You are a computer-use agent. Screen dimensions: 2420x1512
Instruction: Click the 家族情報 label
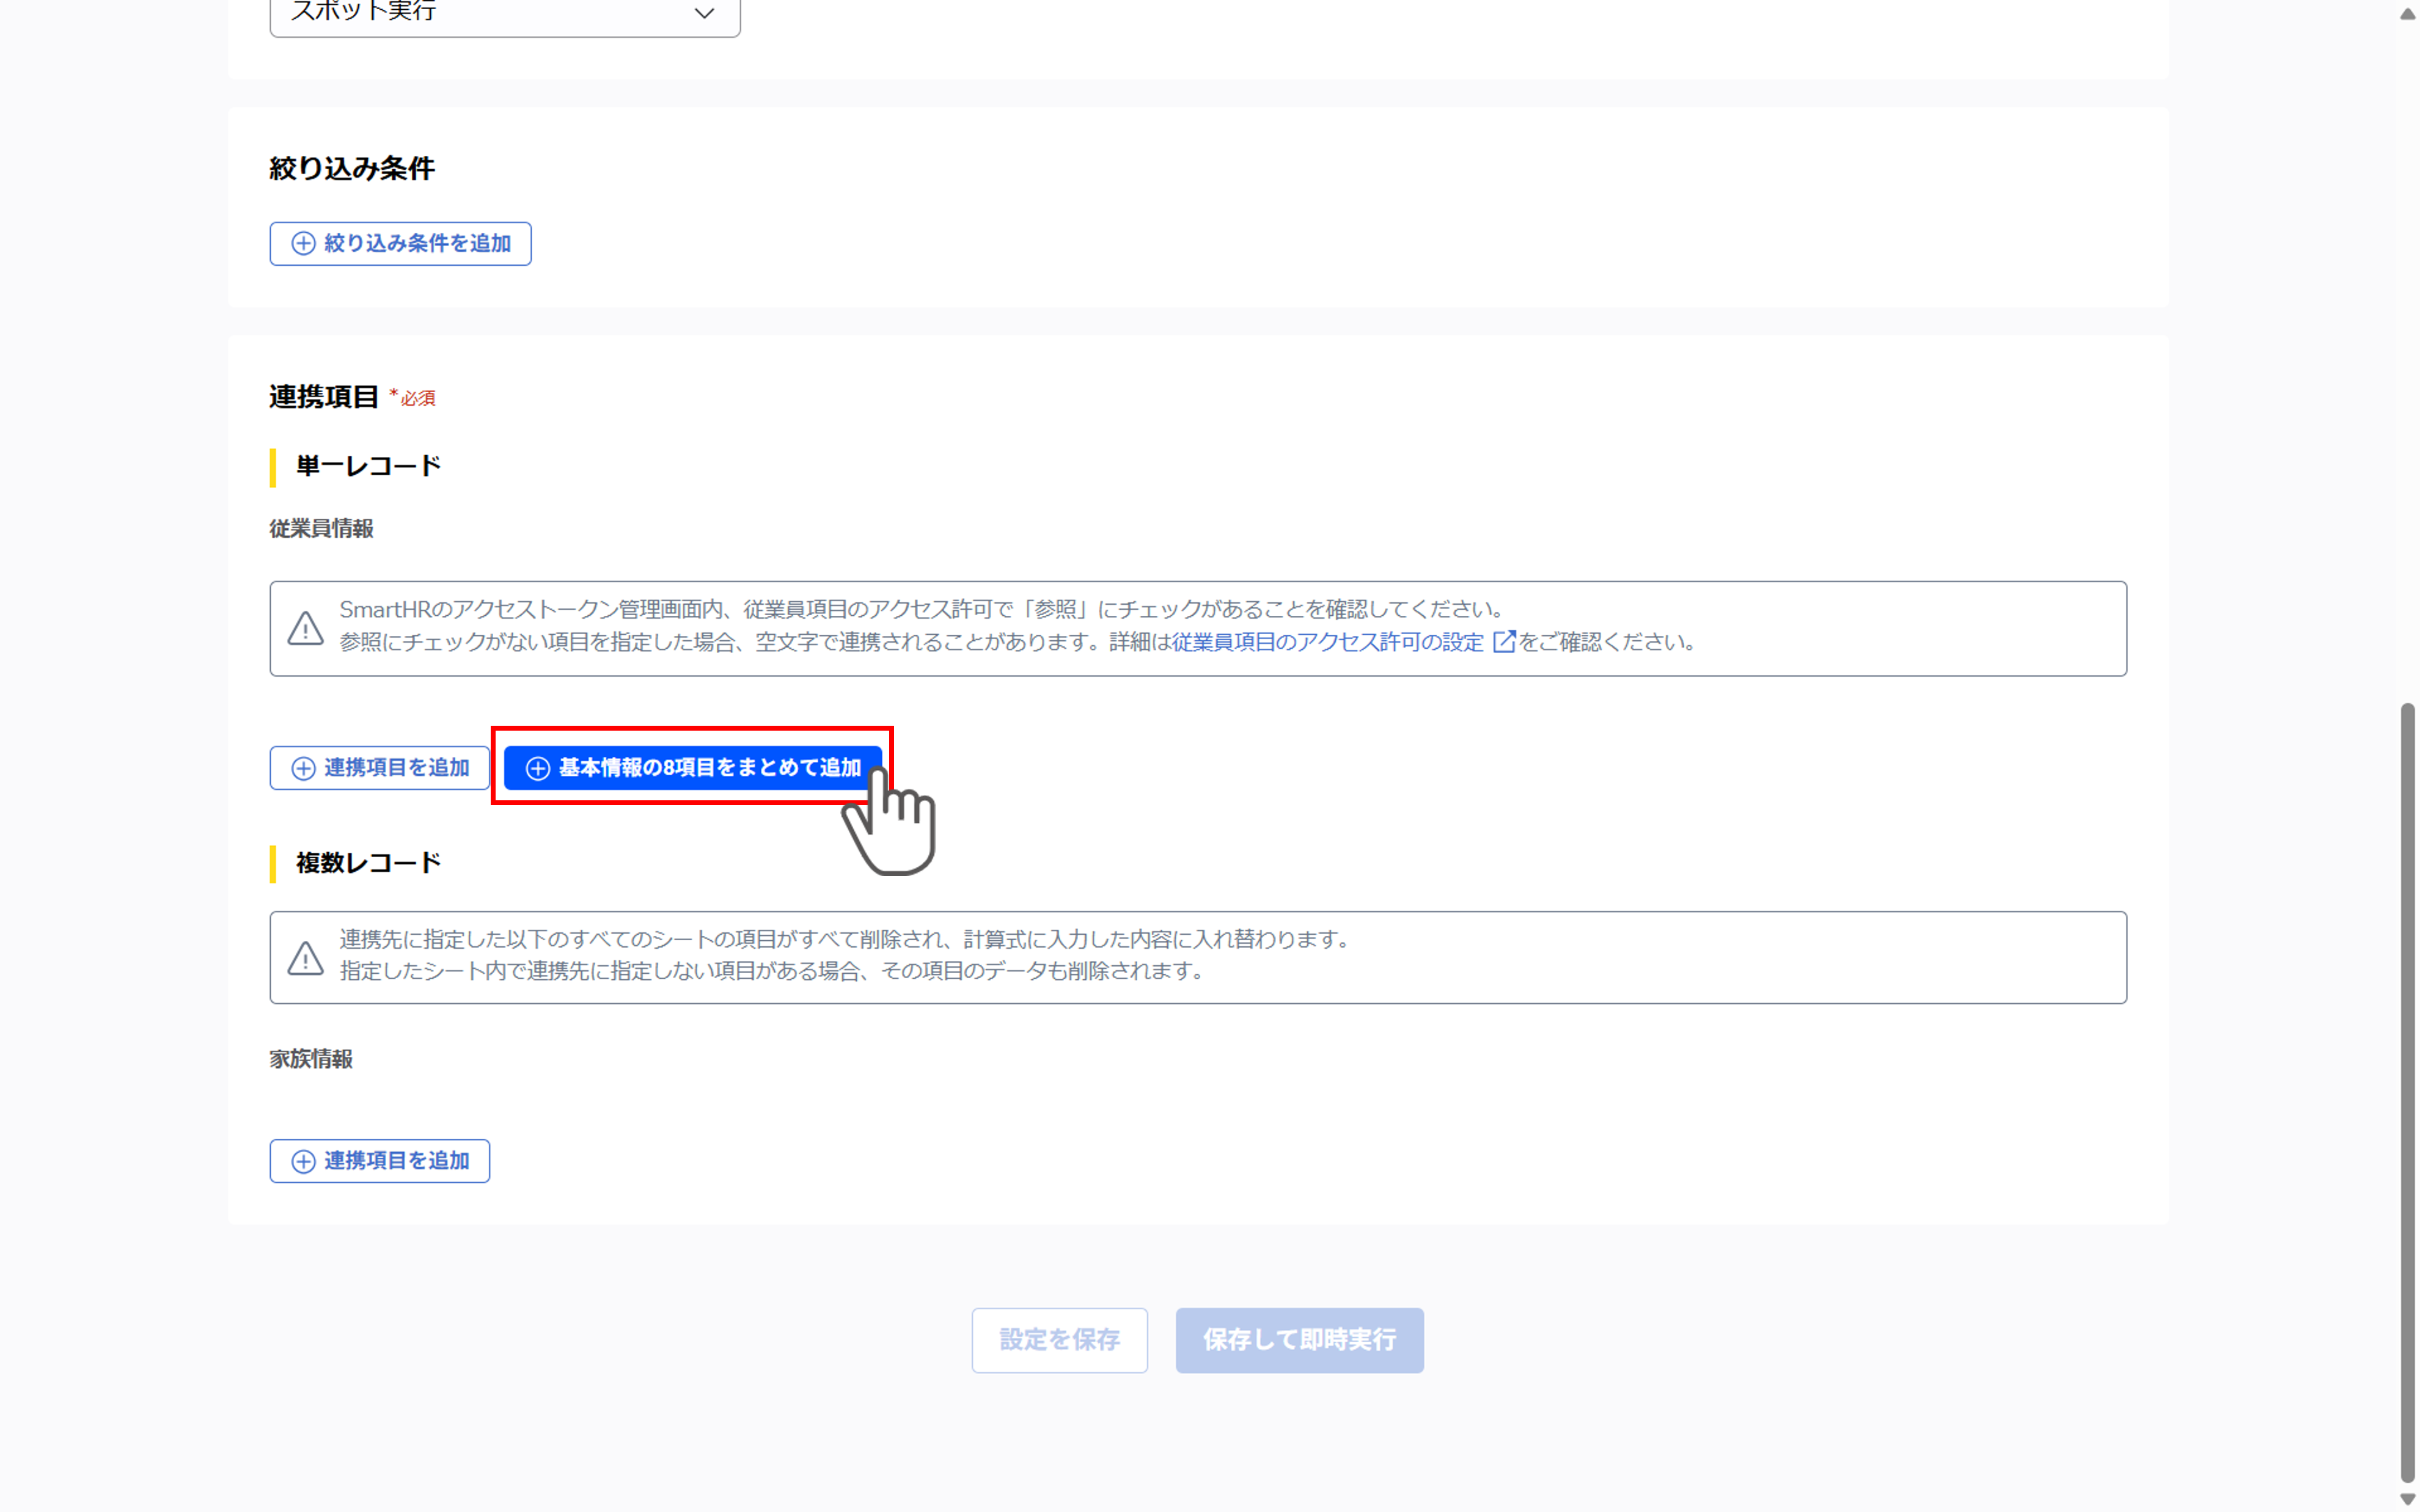coord(311,1059)
